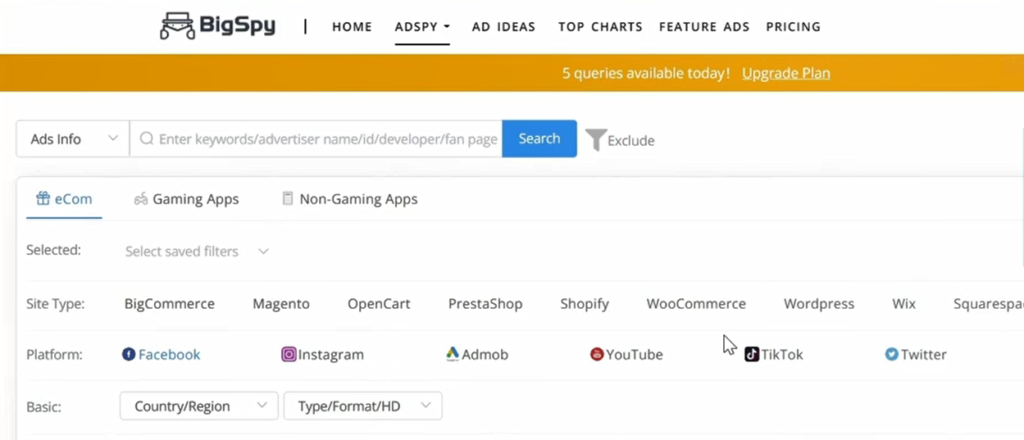Select the Facebook platform label
Viewport: 1024px width, 440px height.
[169, 354]
